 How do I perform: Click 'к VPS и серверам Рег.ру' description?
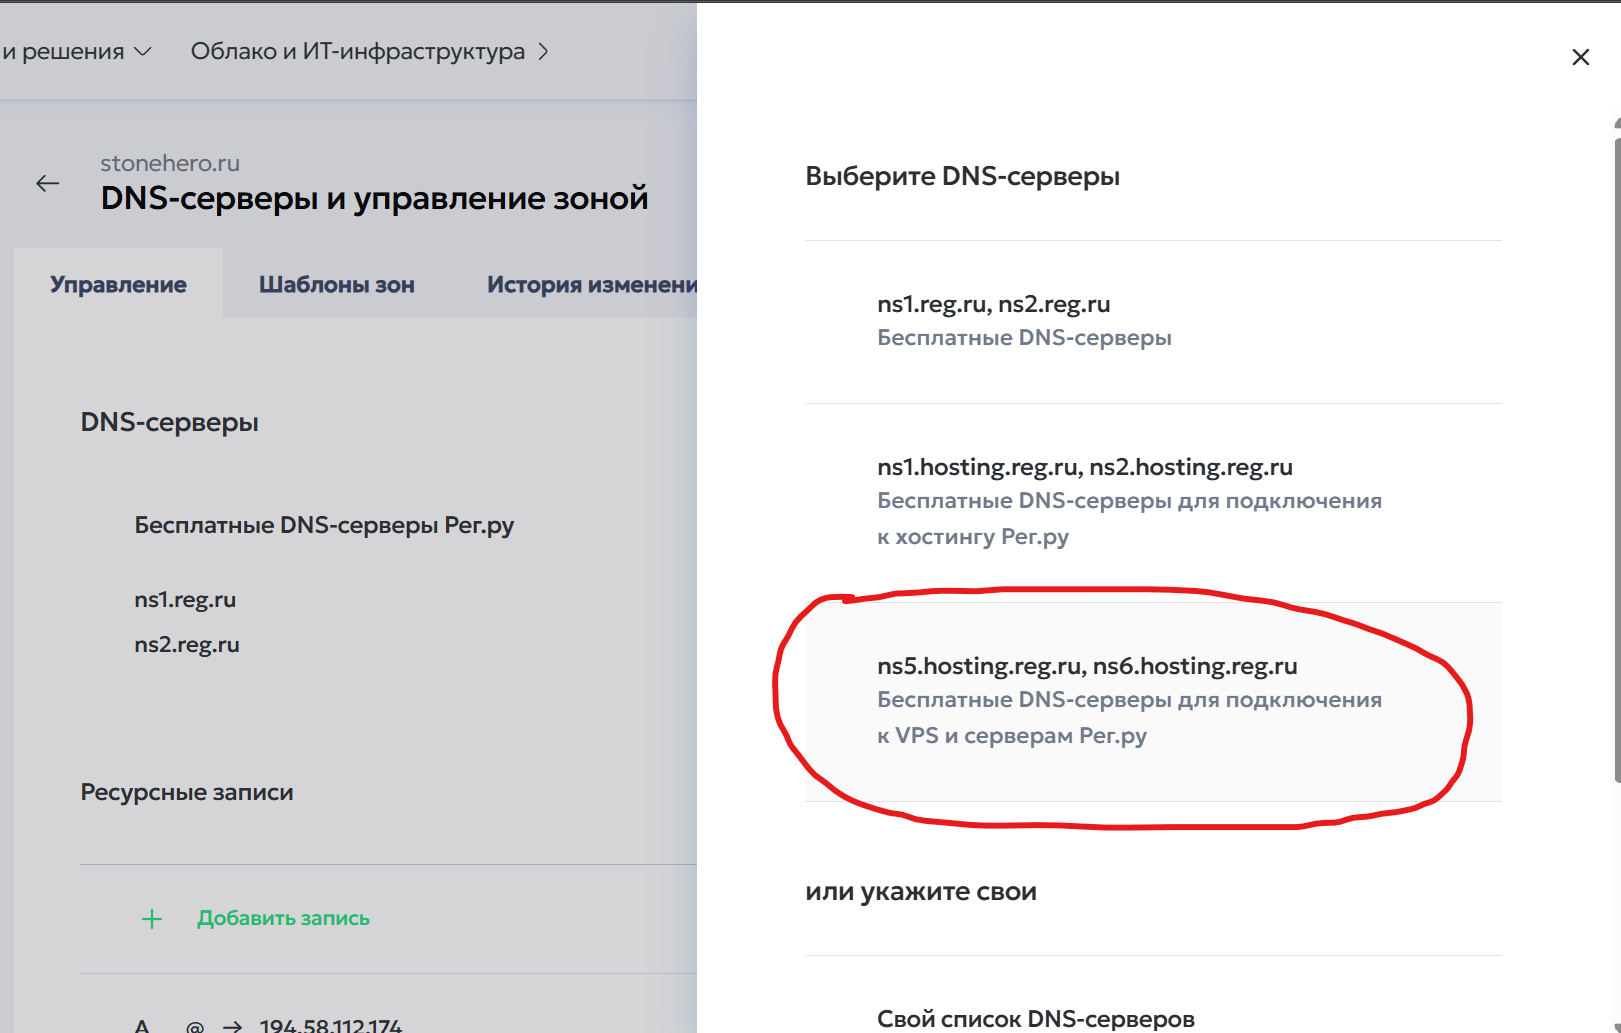point(1012,736)
